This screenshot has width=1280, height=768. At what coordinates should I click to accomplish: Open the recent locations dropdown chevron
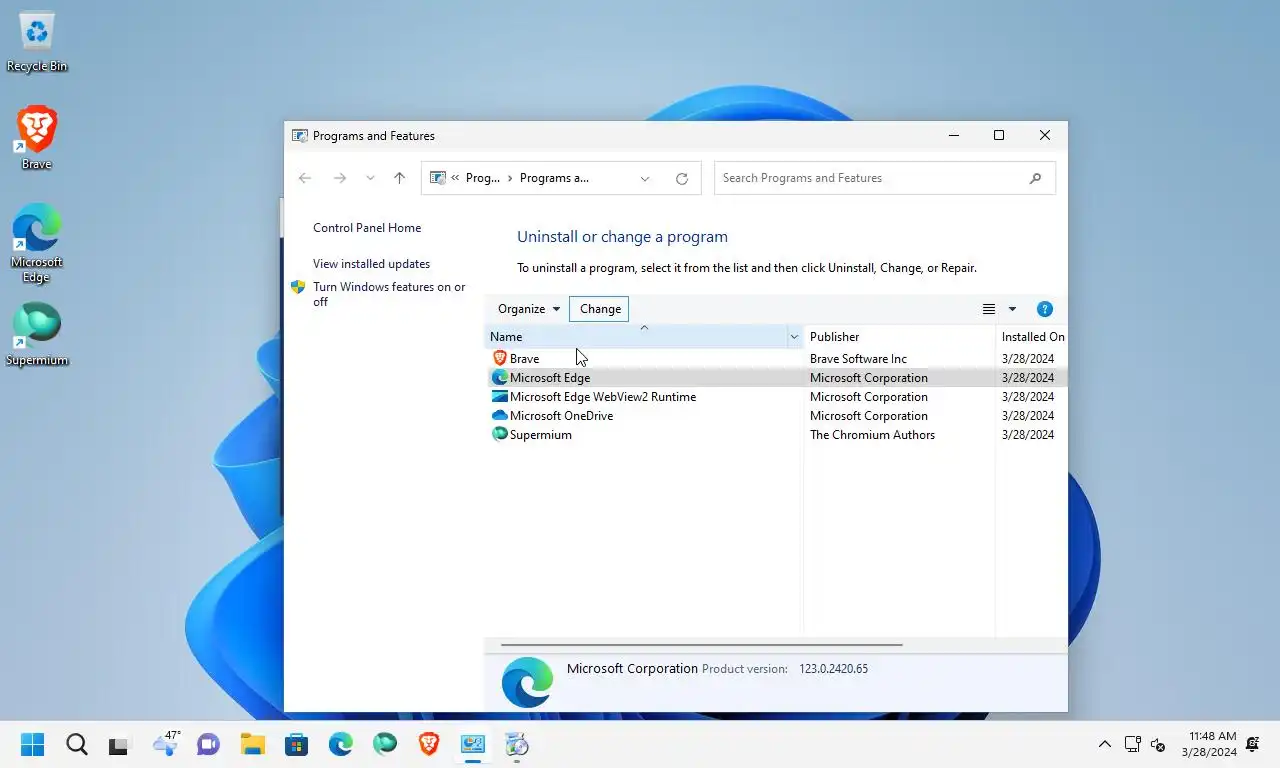[x=370, y=178]
